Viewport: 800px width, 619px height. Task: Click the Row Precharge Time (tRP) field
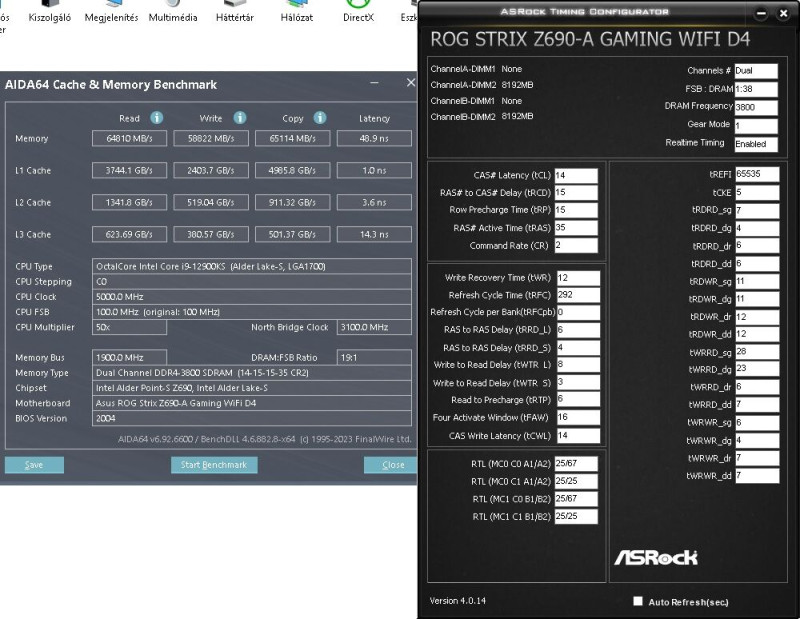point(576,210)
